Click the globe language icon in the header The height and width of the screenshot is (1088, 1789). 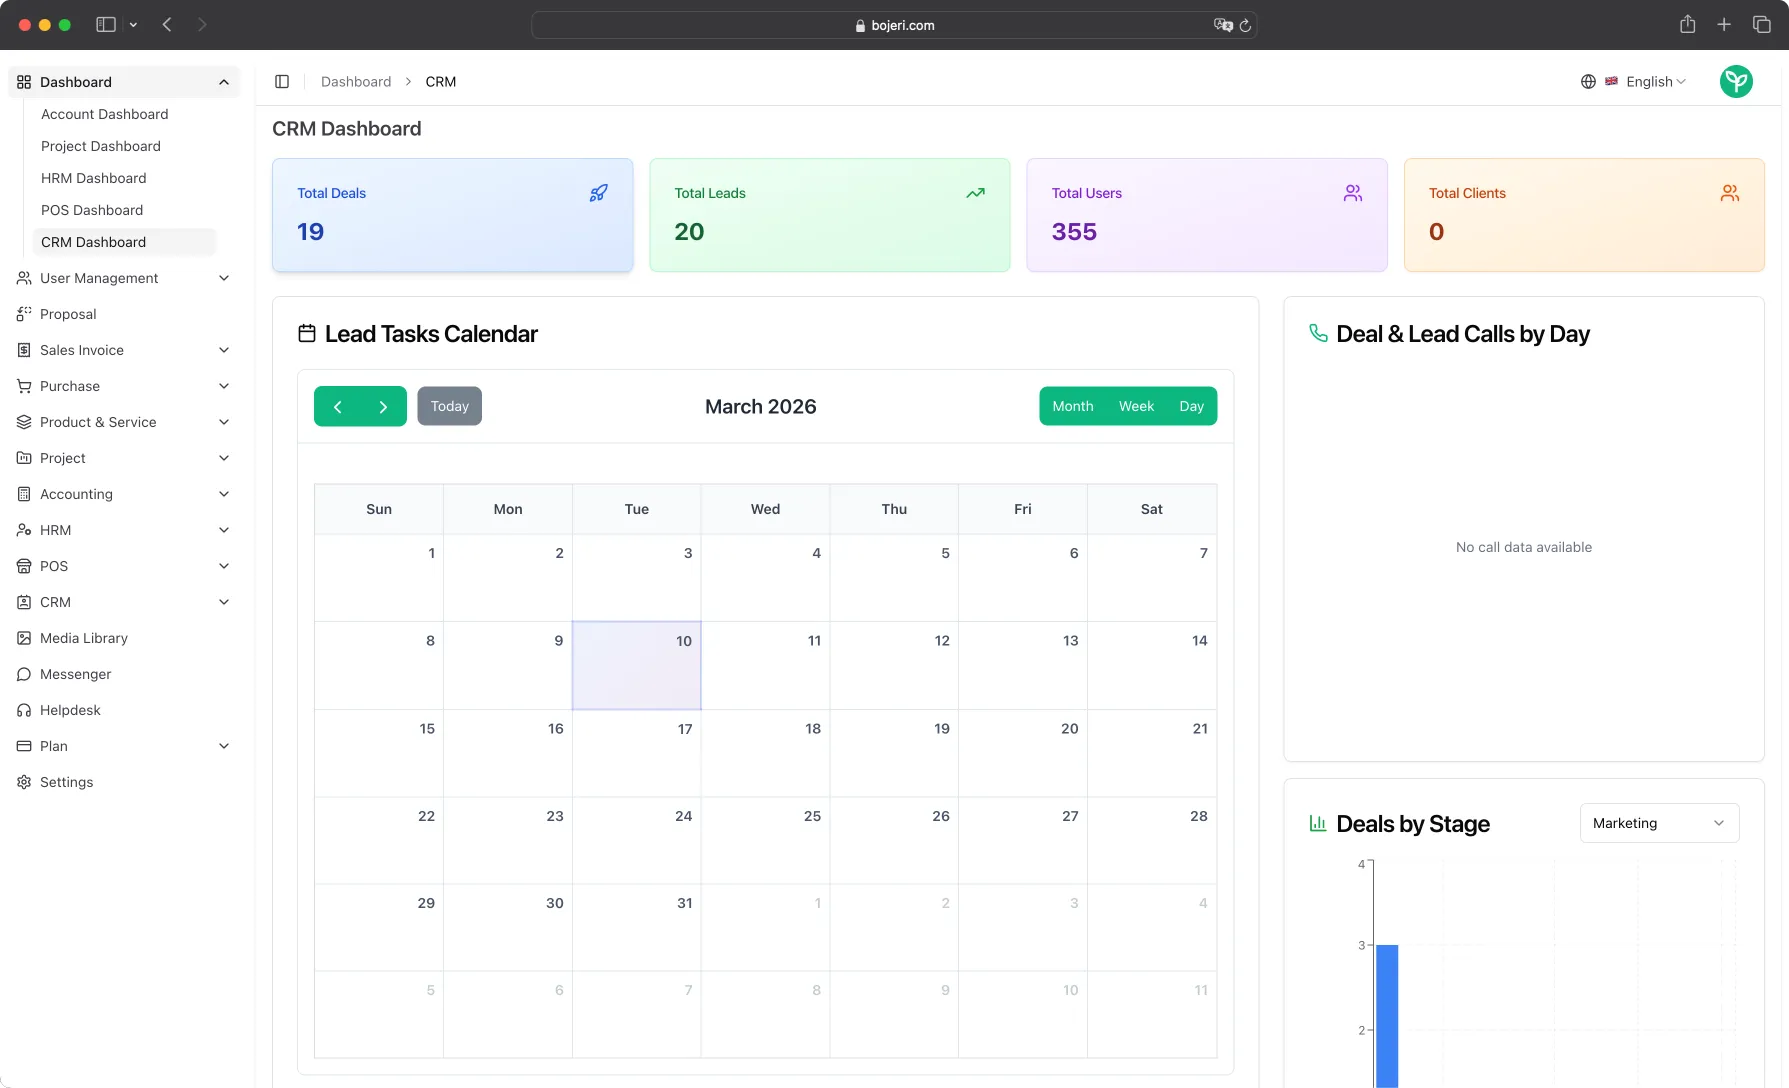pyautogui.click(x=1588, y=81)
